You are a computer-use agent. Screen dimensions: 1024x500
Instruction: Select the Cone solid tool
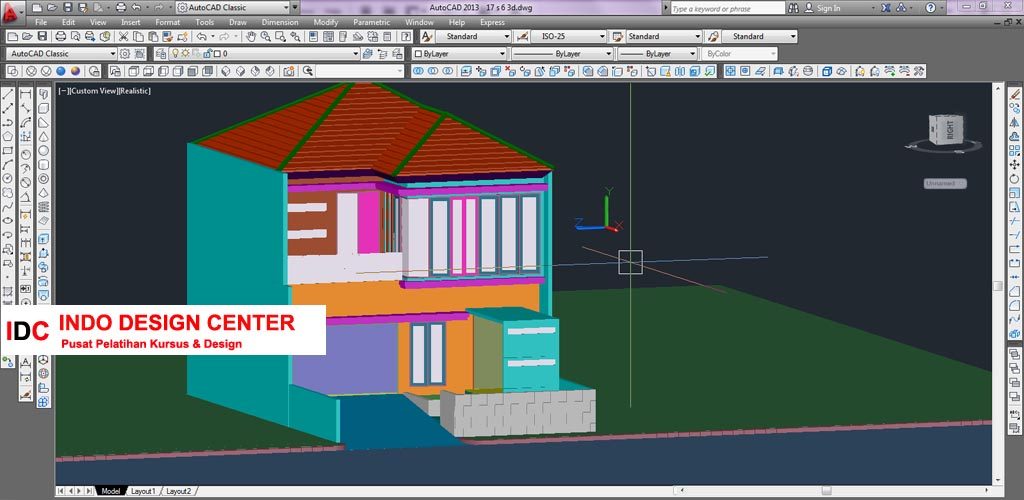(43, 136)
